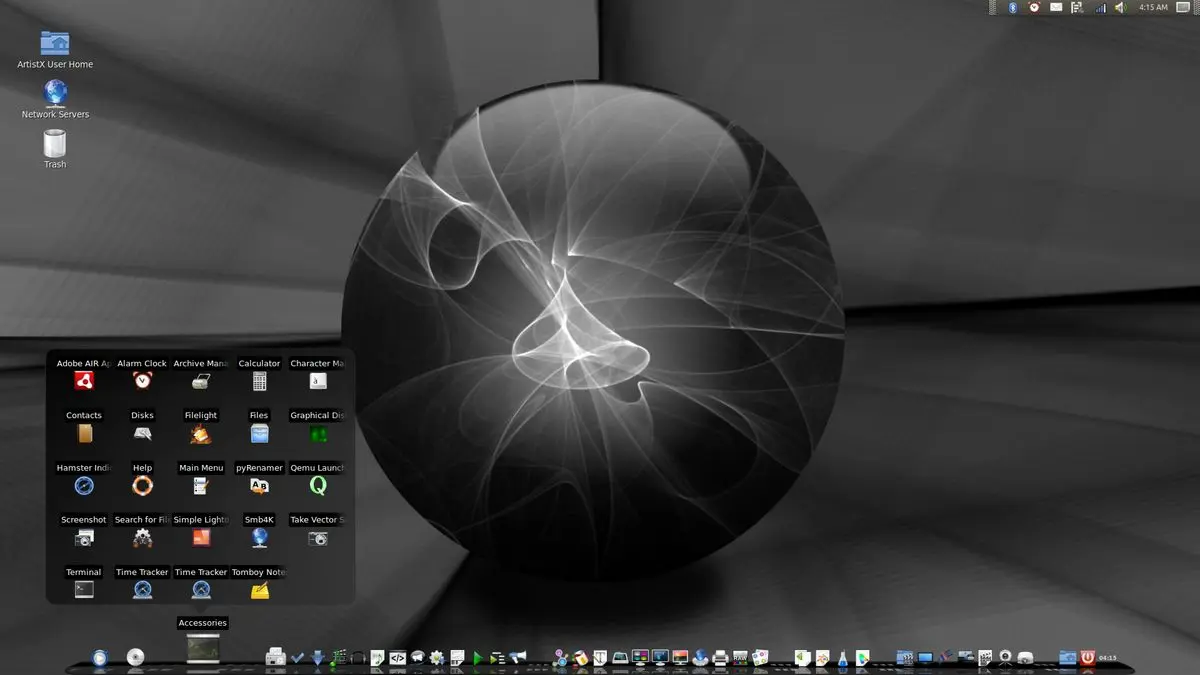Launch the Contacts application
Viewport: 1200px width, 675px height.
[84, 434]
